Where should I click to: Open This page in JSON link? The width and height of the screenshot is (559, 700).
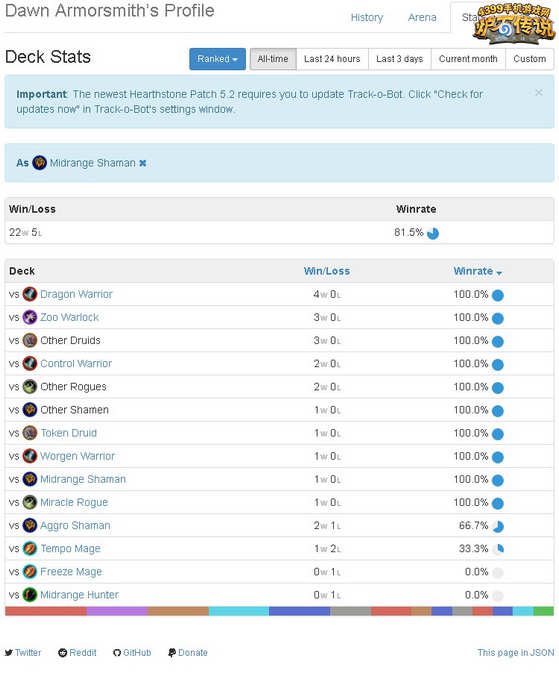pos(516,653)
